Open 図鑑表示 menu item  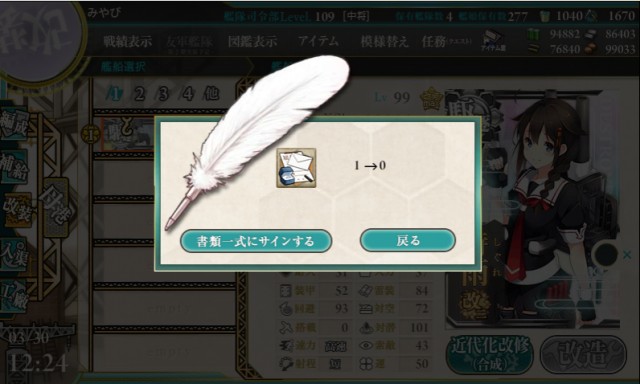tap(253, 41)
